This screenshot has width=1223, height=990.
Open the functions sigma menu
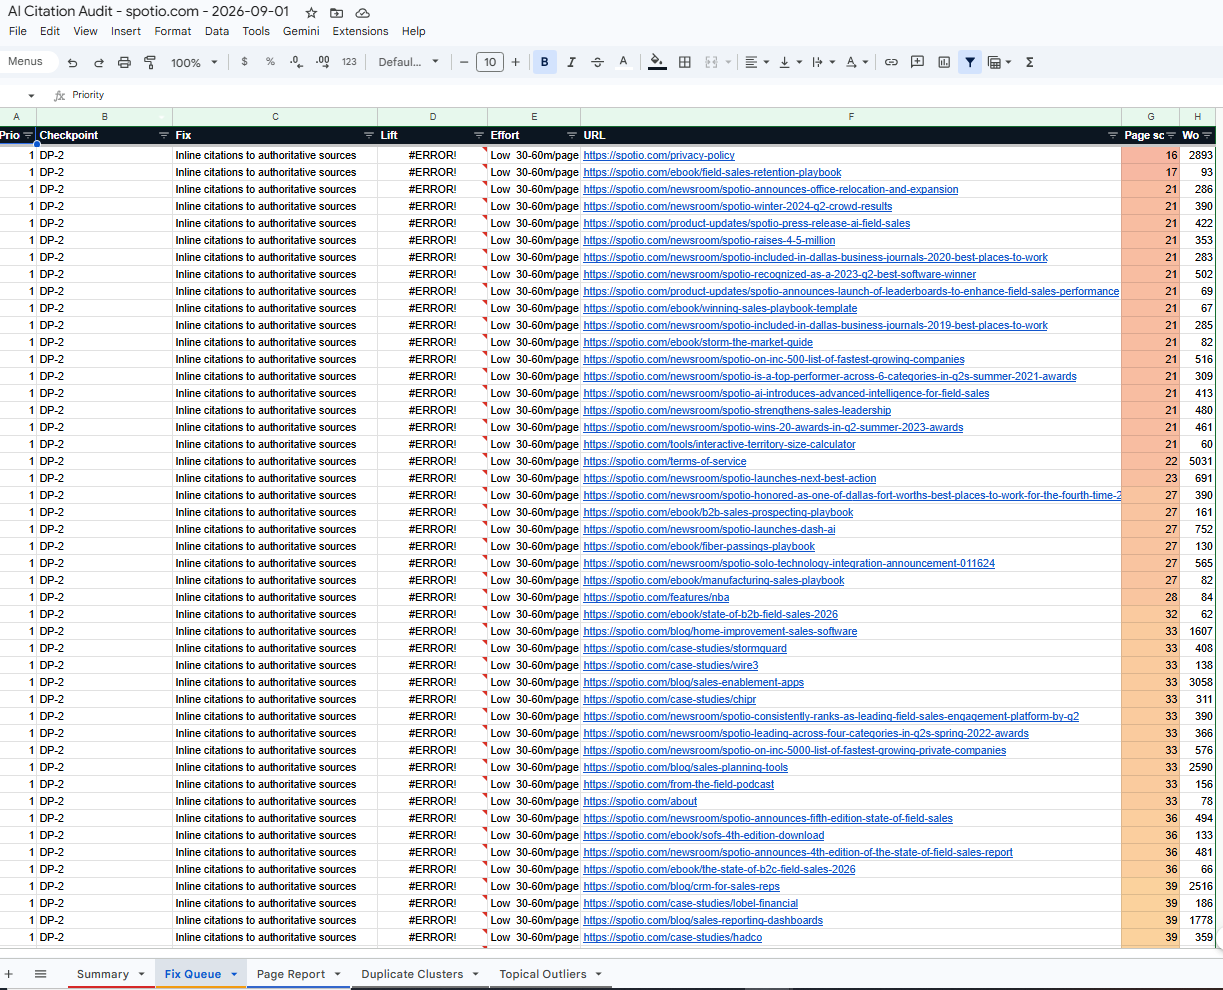(x=1029, y=62)
